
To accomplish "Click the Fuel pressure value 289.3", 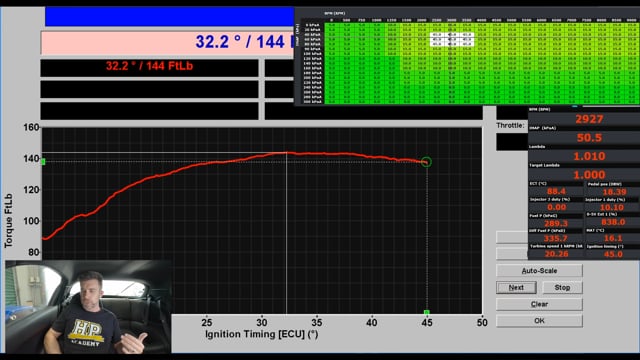I will (x=556, y=223).
